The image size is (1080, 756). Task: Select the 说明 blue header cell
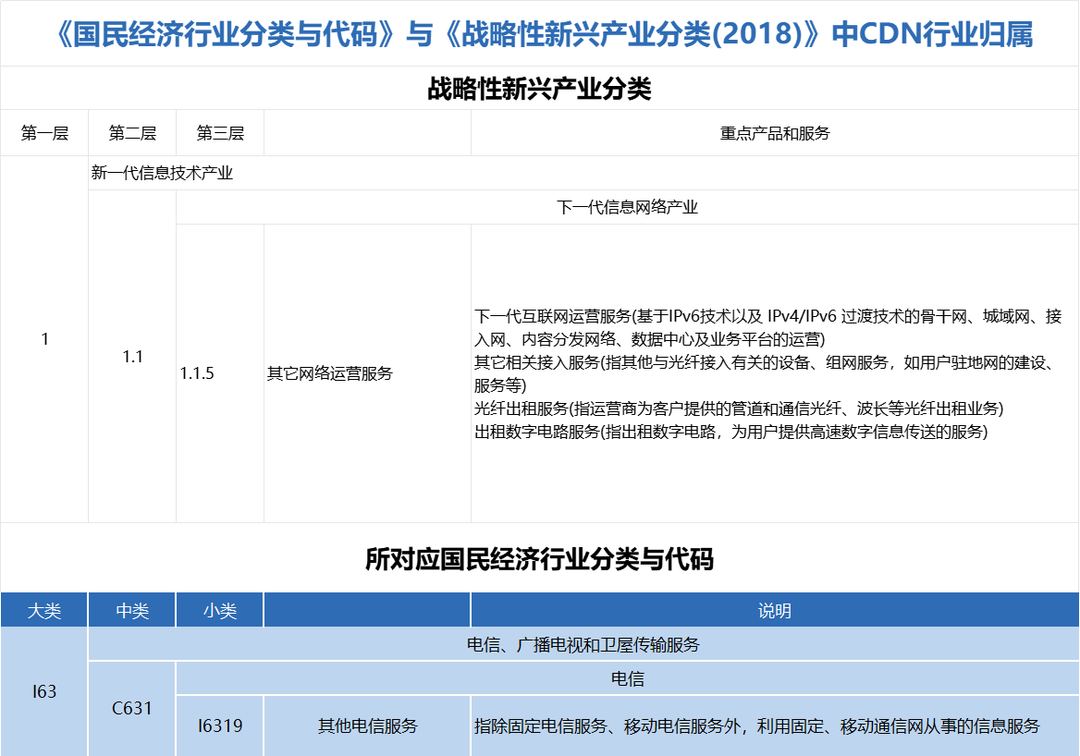coord(774,611)
